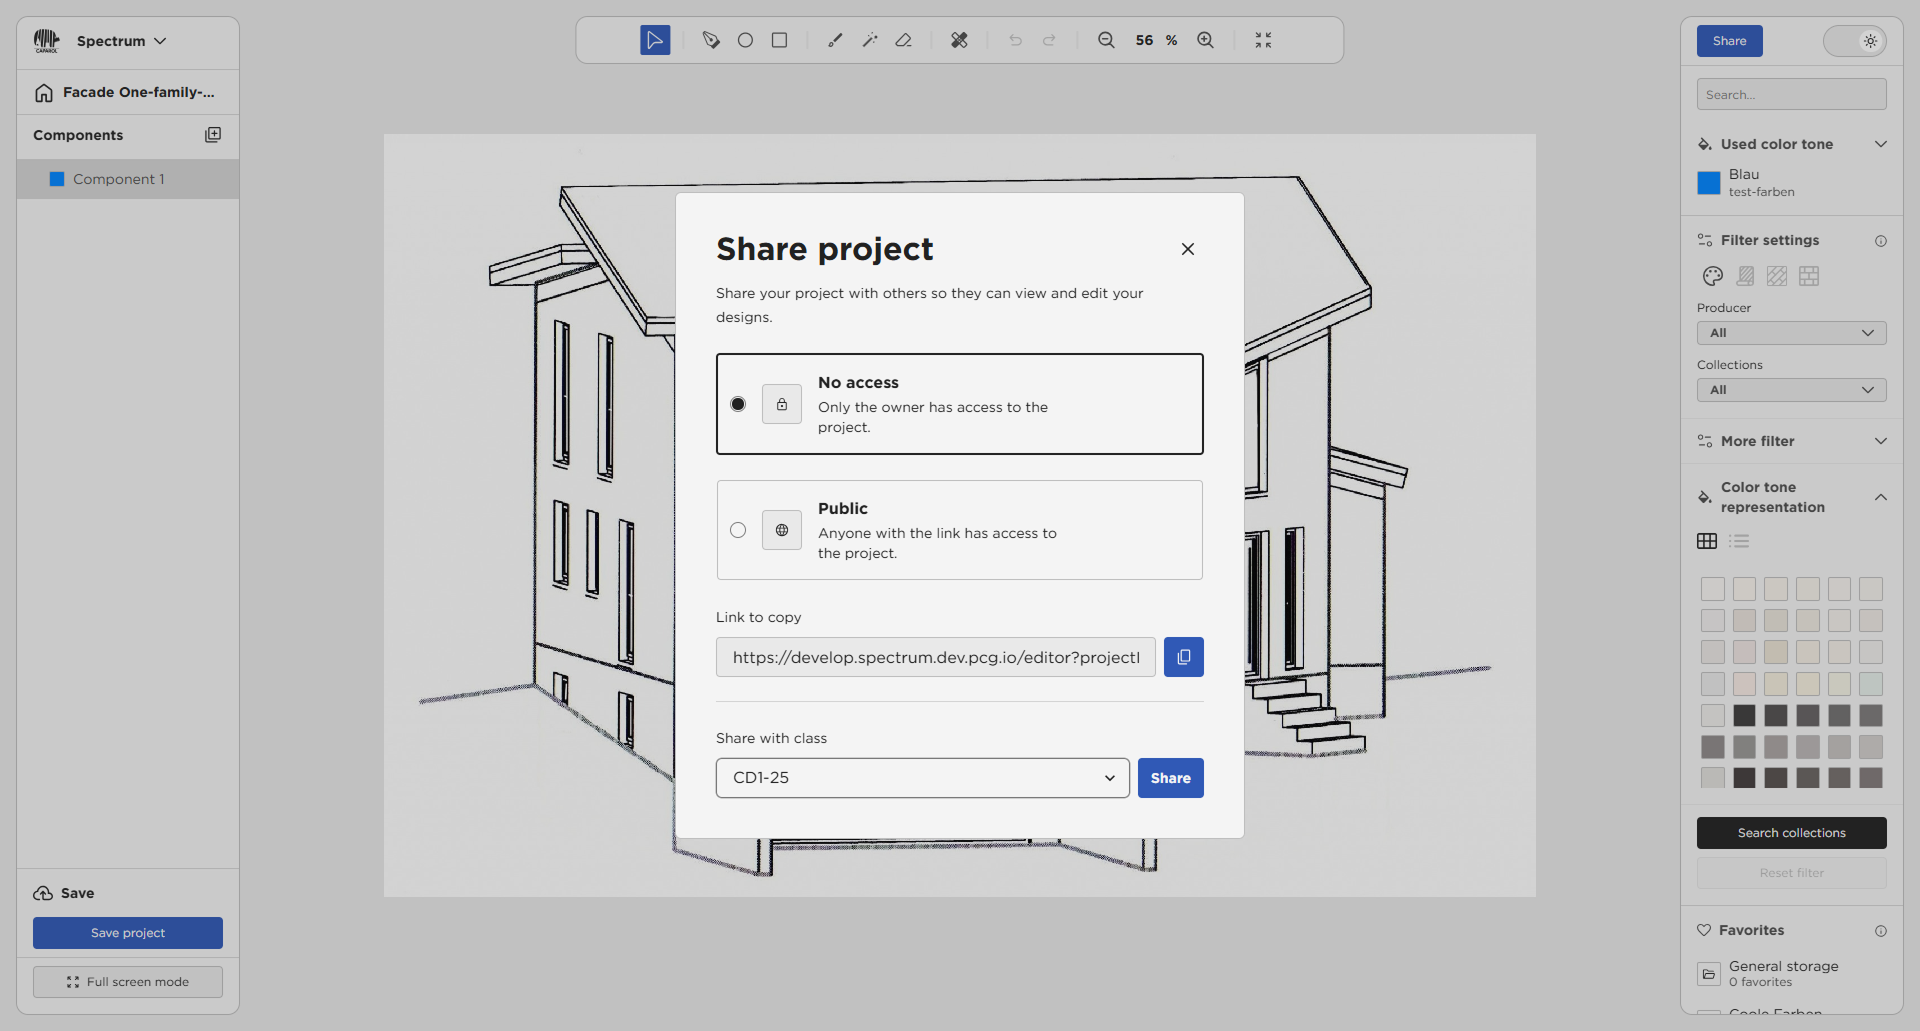Select the Pen drawing tool
The height and width of the screenshot is (1031, 1920).
pos(711,40)
